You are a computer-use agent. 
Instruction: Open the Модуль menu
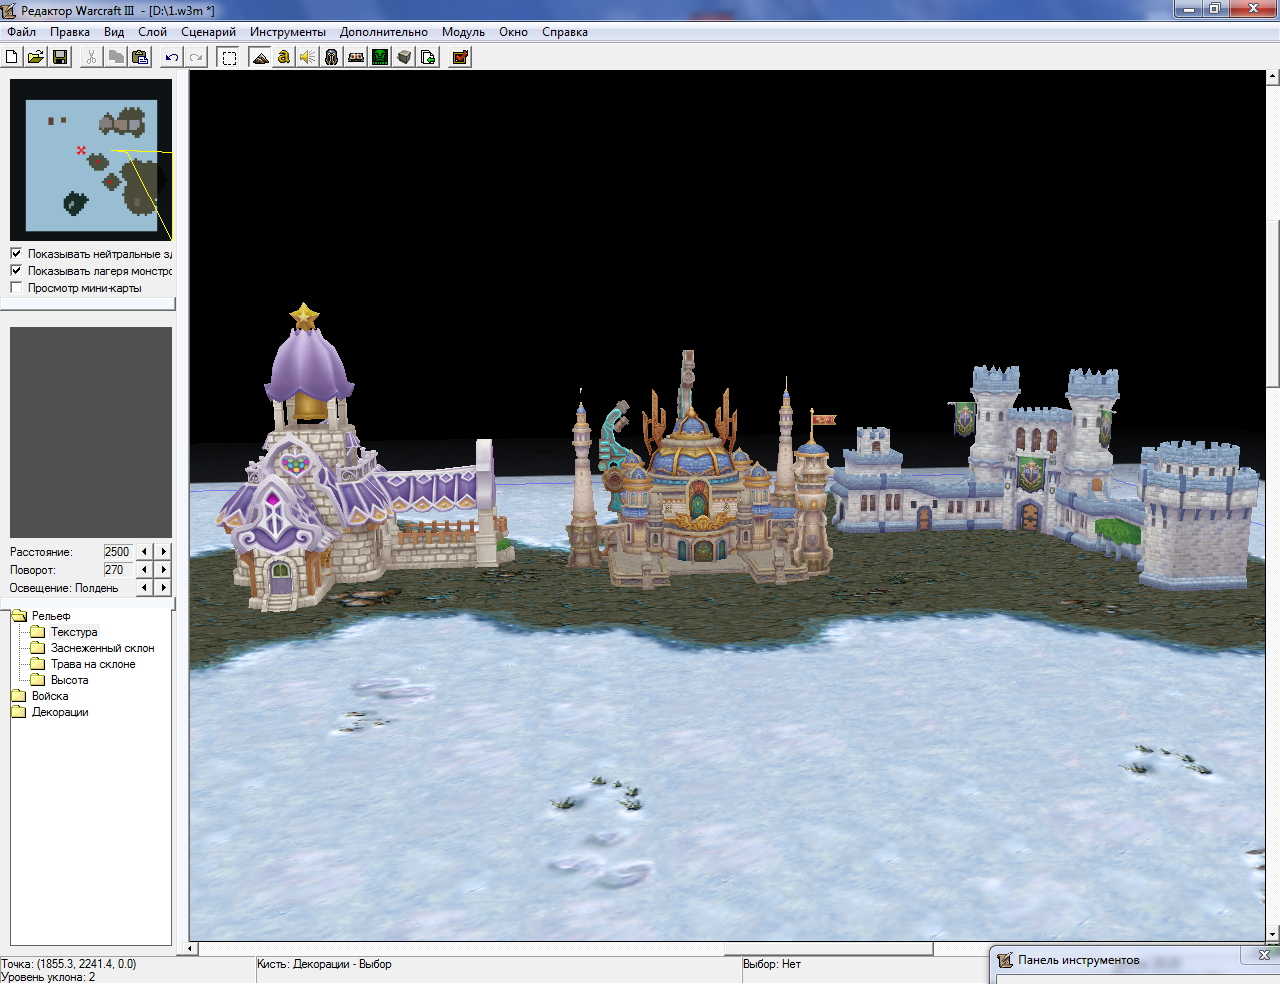click(x=463, y=32)
